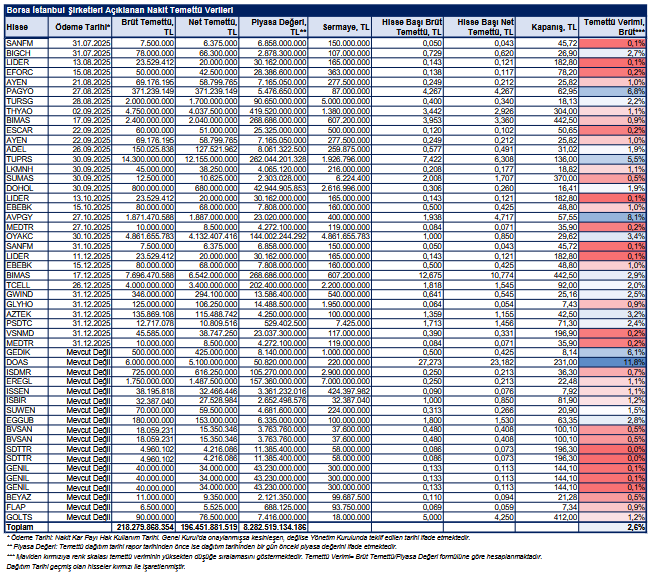Click the table title 'Borsa İstanbul Şirketleri Açıklanan Nakit Temettü Verileri'
Image resolution: width=661 pixels, height=573 pixels.
point(120,10)
